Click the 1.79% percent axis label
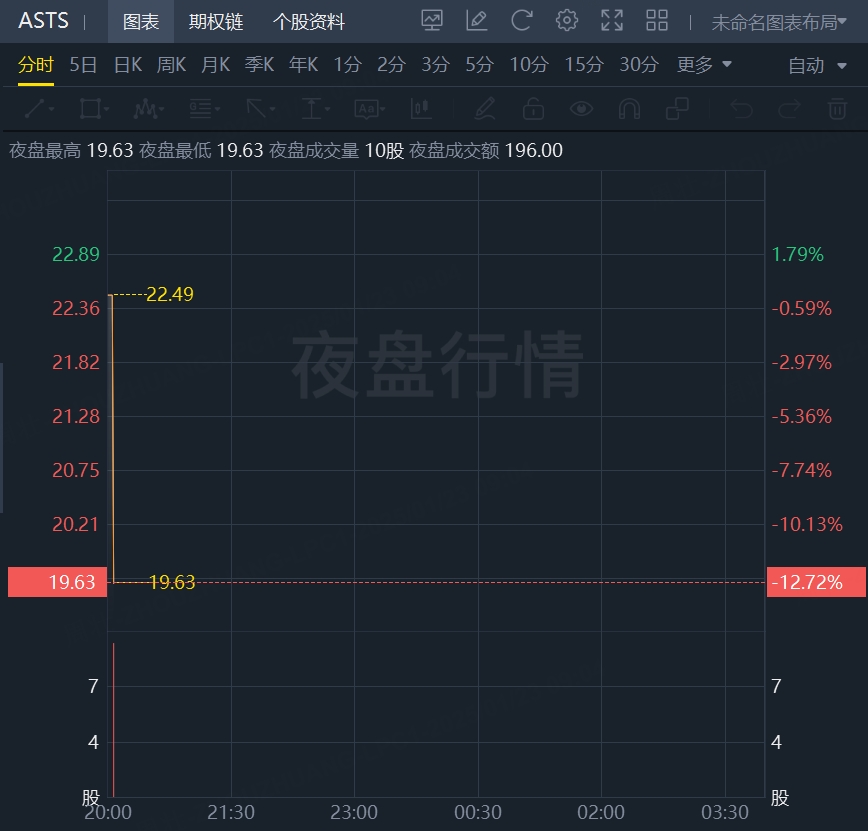Image resolution: width=868 pixels, height=831 pixels. [x=798, y=254]
